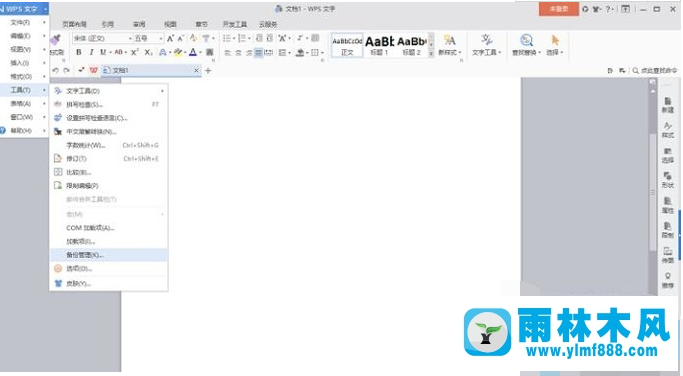Click the center alignment icon
This screenshot has height=376, width=683.
tap(238, 53)
